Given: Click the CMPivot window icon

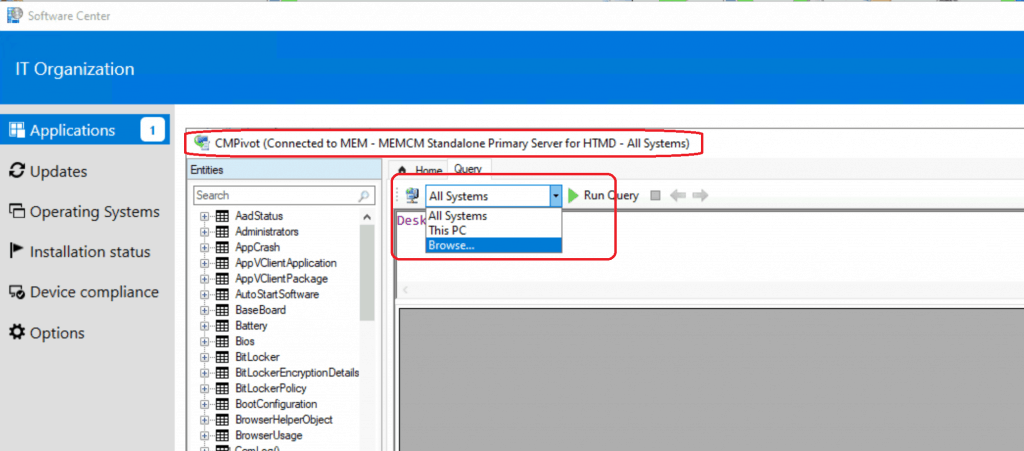Looking at the screenshot, I should pos(202,143).
